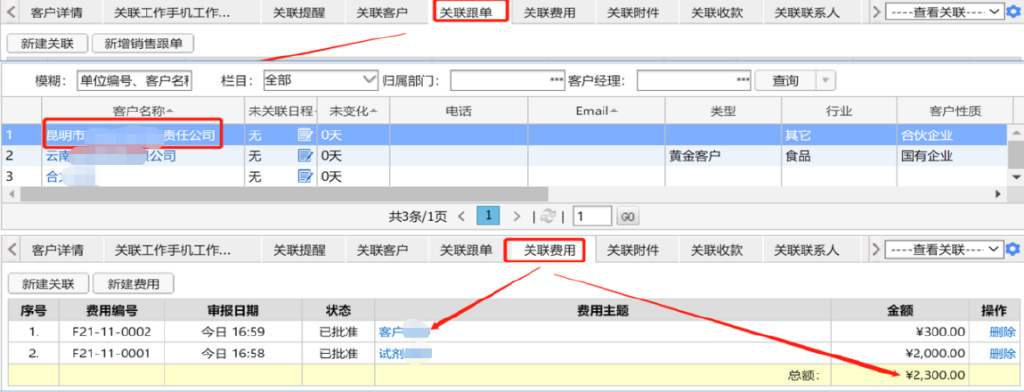The width and height of the screenshot is (1024, 392).
Task: Open settings gear in upper tab bar
Action: 1013,12
